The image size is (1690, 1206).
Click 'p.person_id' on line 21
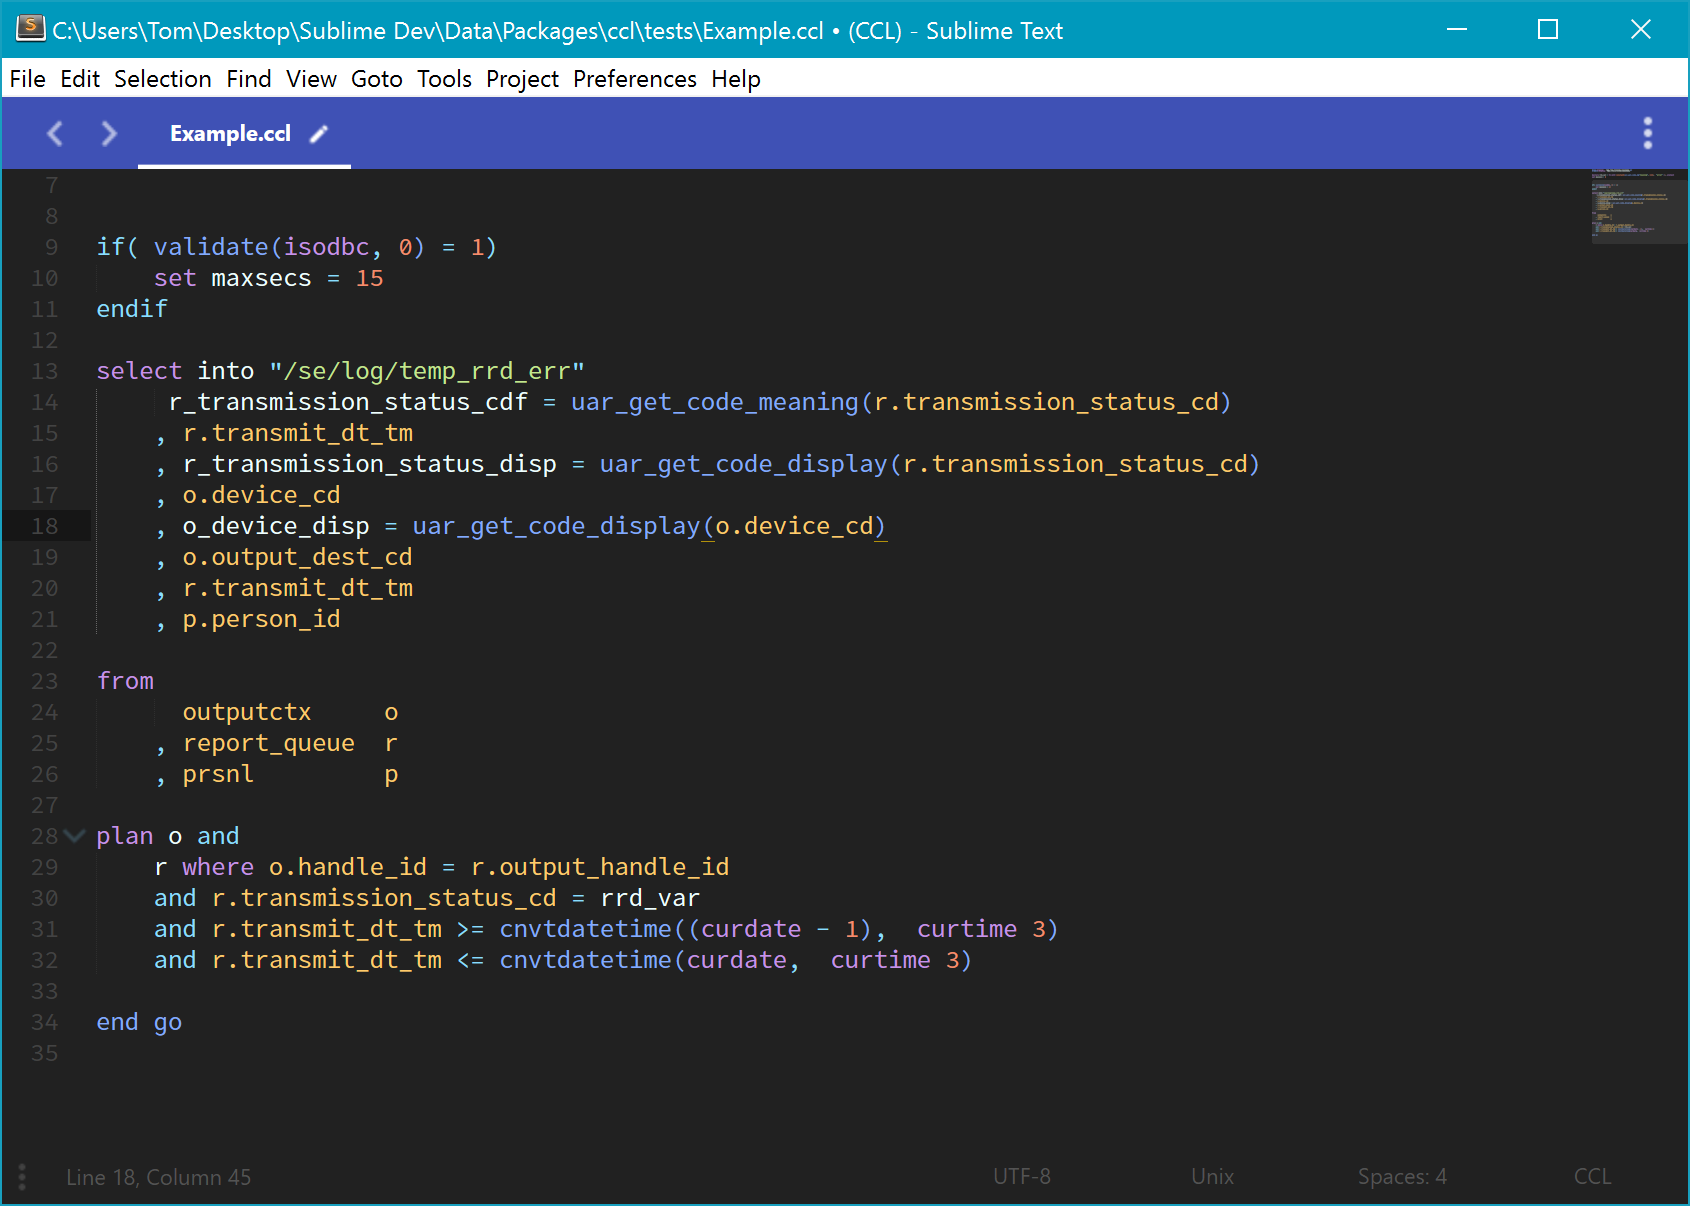click(261, 619)
